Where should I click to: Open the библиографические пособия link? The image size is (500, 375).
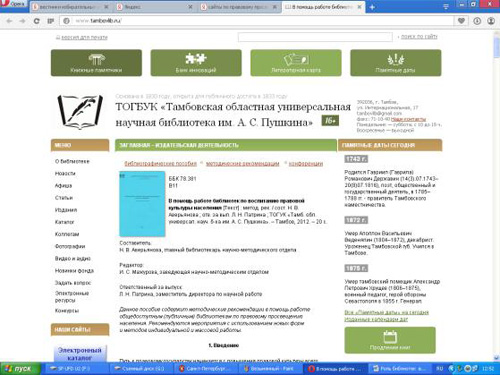coord(160,164)
